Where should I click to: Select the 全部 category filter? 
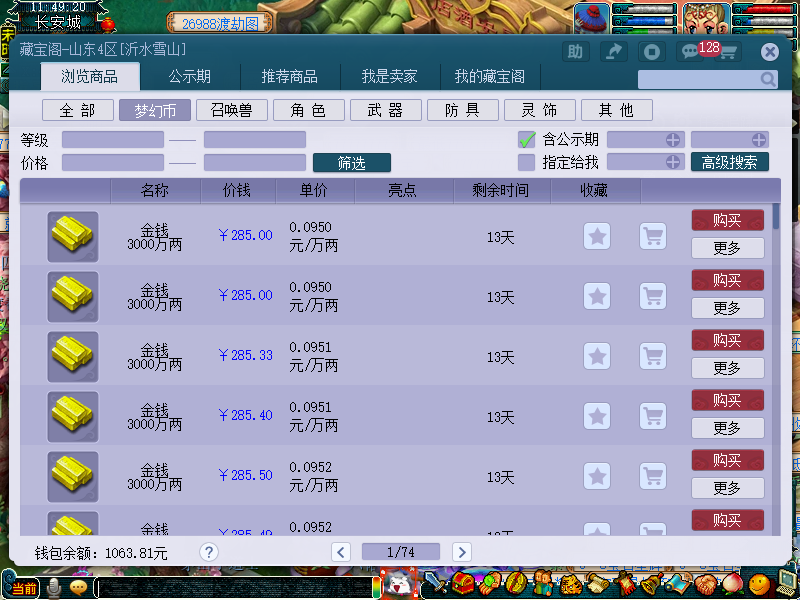78,110
